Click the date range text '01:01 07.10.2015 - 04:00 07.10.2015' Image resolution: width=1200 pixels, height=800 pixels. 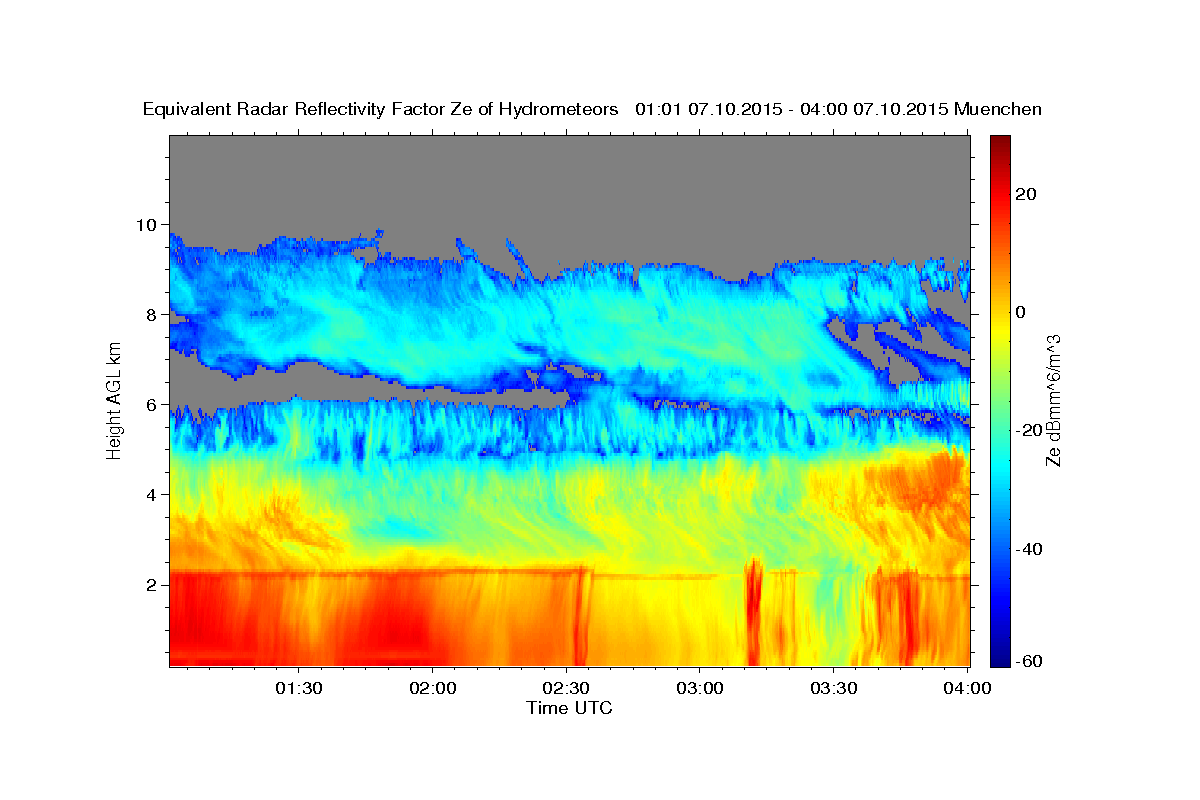click(x=792, y=110)
